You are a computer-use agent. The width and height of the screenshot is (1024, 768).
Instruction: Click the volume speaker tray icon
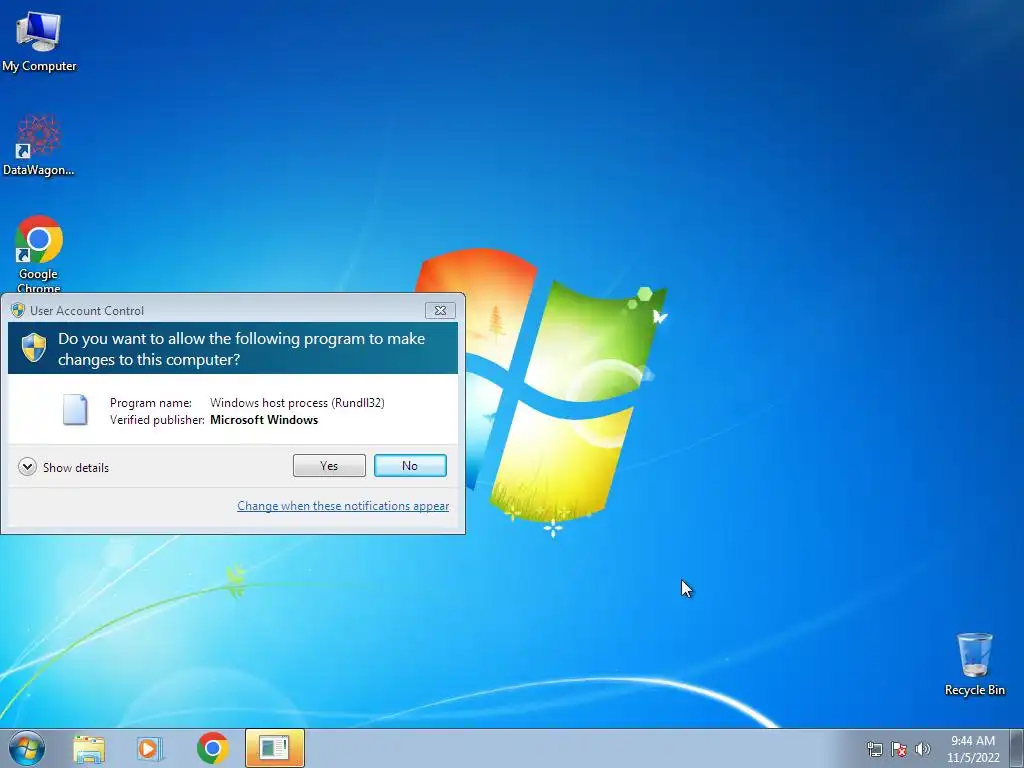pyautogui.click(x=923, y=749)
